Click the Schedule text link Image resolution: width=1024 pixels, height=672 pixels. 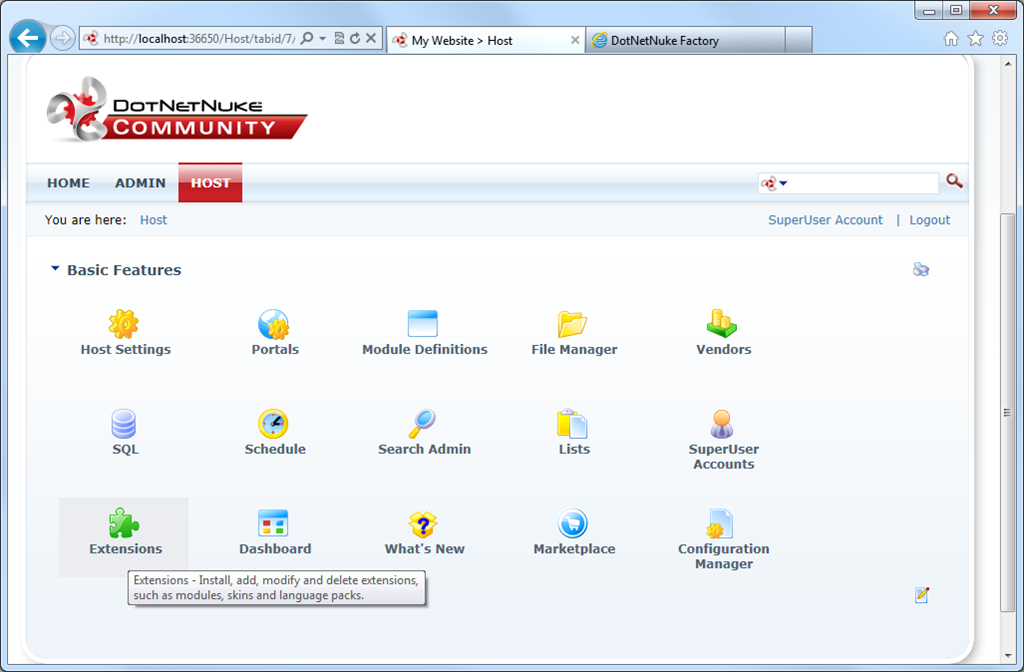pyautogui.click(x=275, y=449)
